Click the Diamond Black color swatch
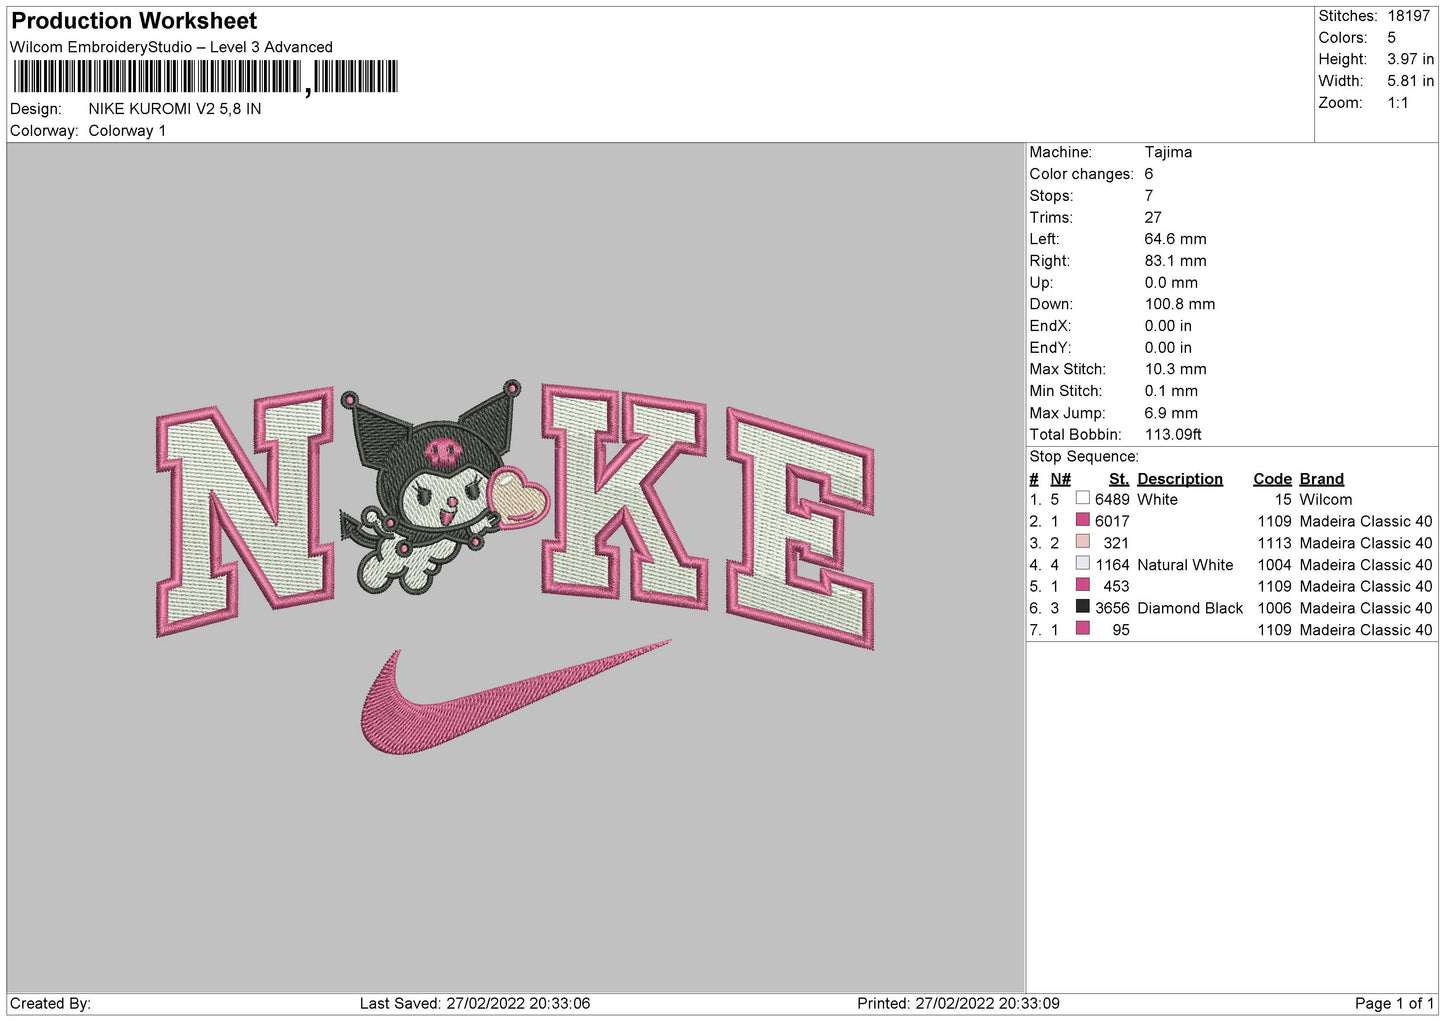 1082,607
